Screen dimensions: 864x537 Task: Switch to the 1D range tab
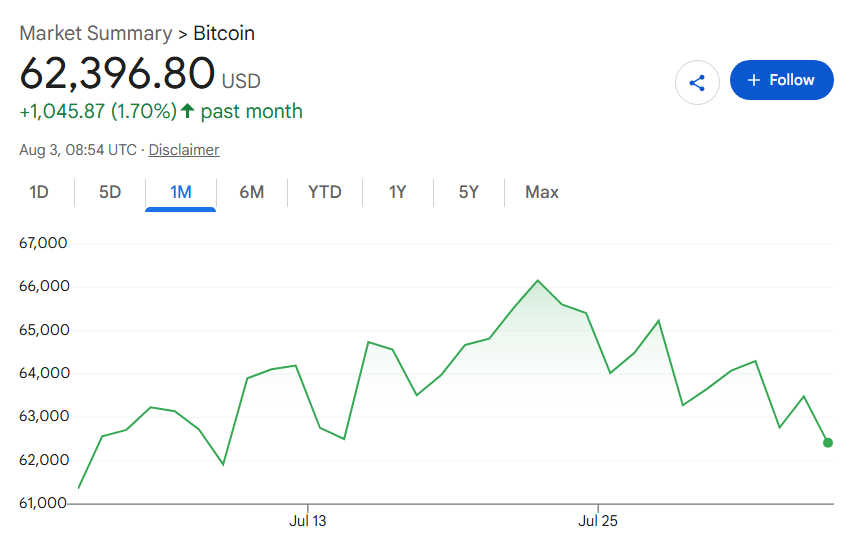click(x=39, y=192)
